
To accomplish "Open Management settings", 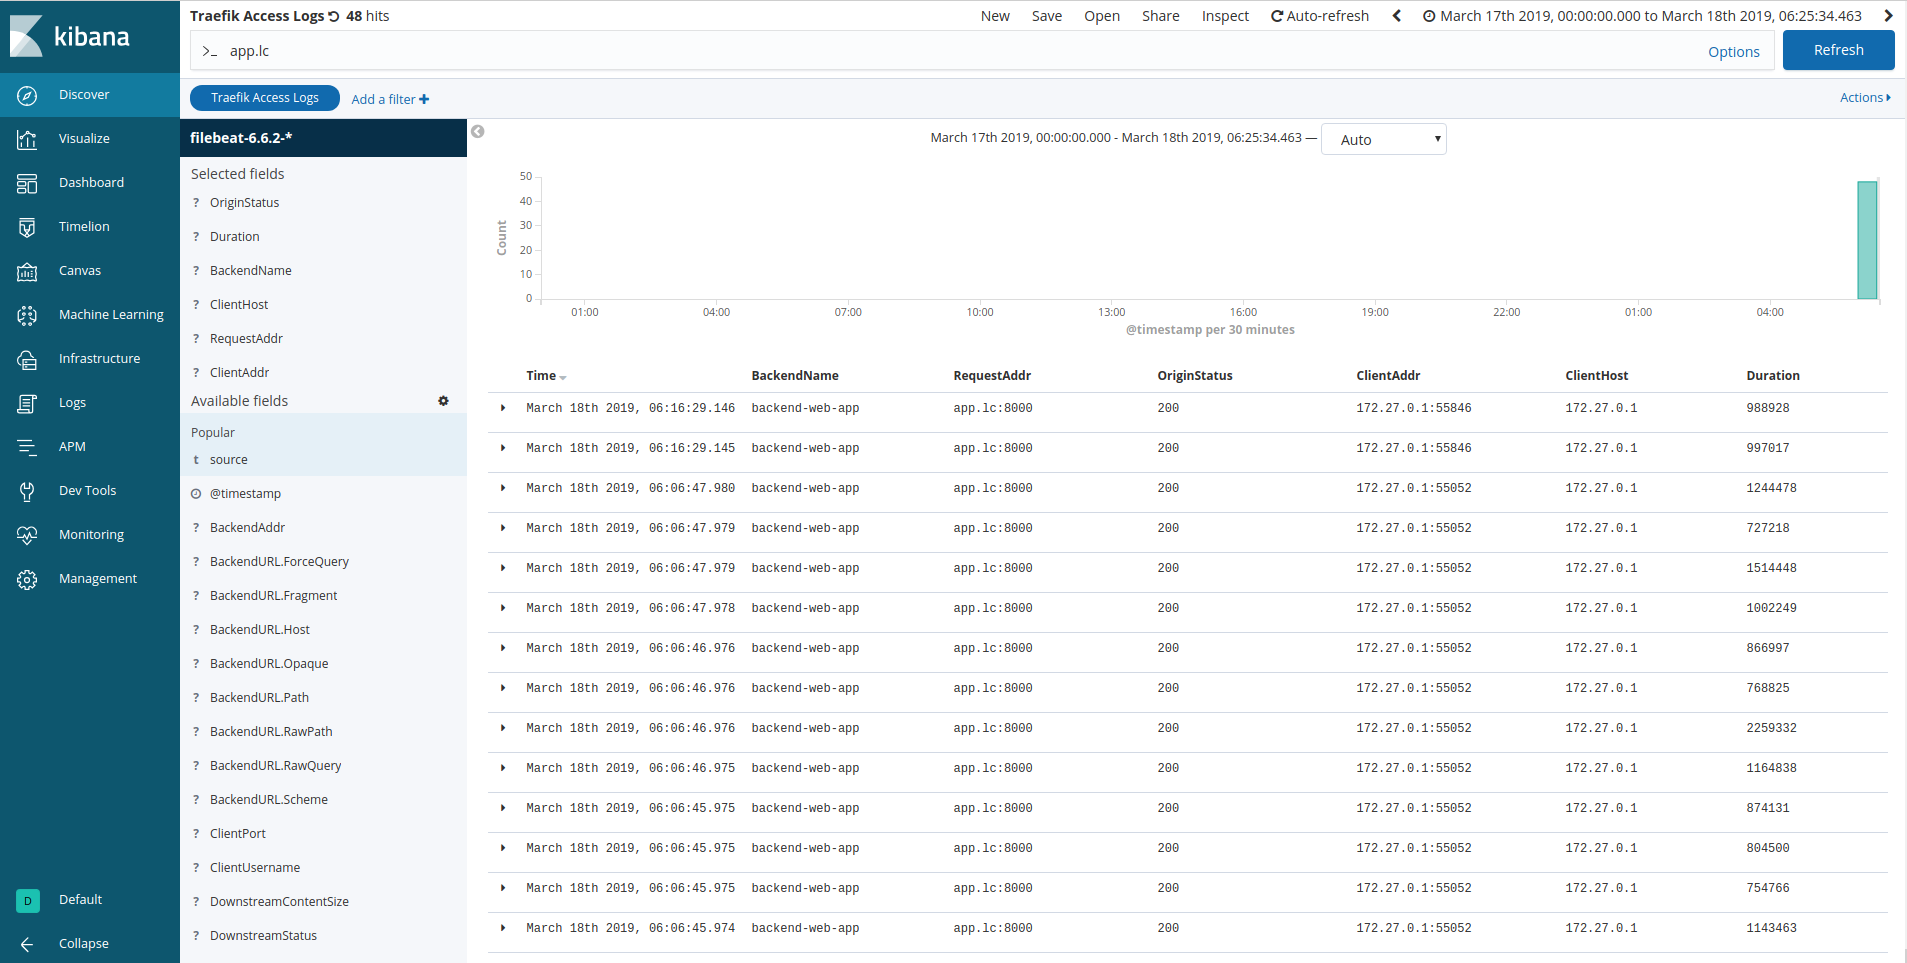I will pyautogui.click(x=97, y=578).
